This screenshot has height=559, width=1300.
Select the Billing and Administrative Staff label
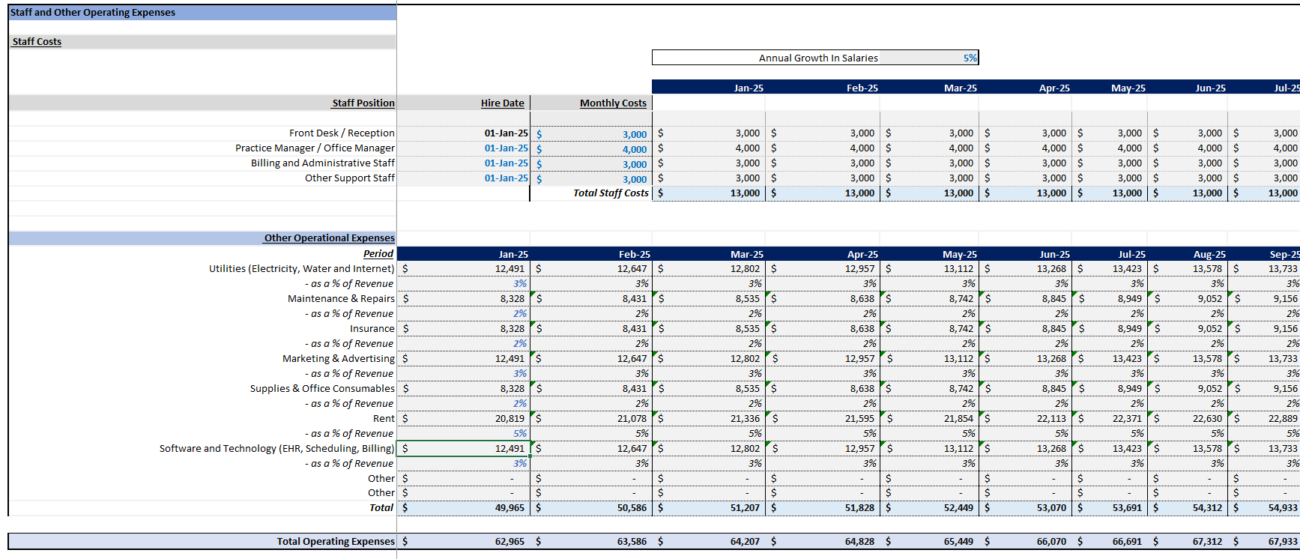click(x=323, y=163)
